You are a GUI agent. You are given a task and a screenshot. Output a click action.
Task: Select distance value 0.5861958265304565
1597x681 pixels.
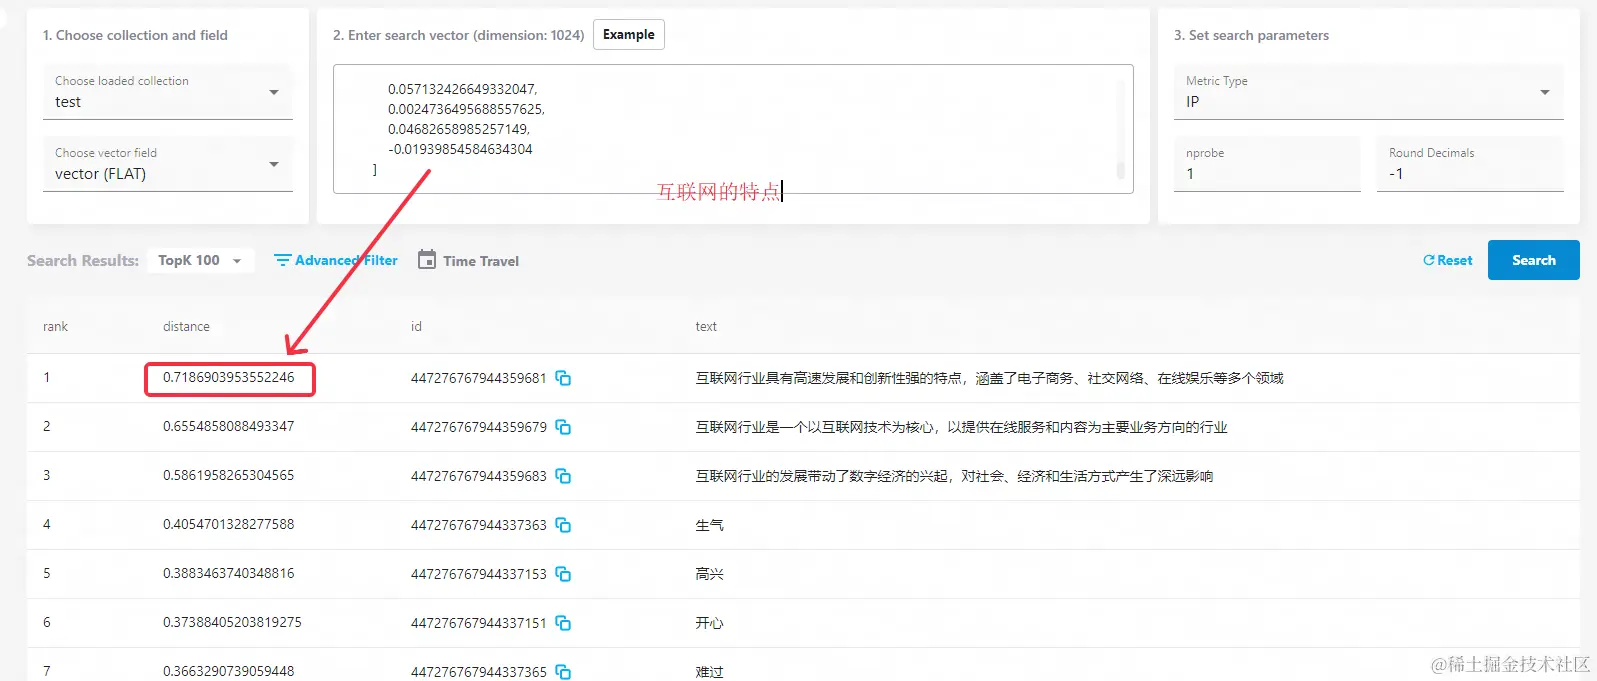coord(229,475)
